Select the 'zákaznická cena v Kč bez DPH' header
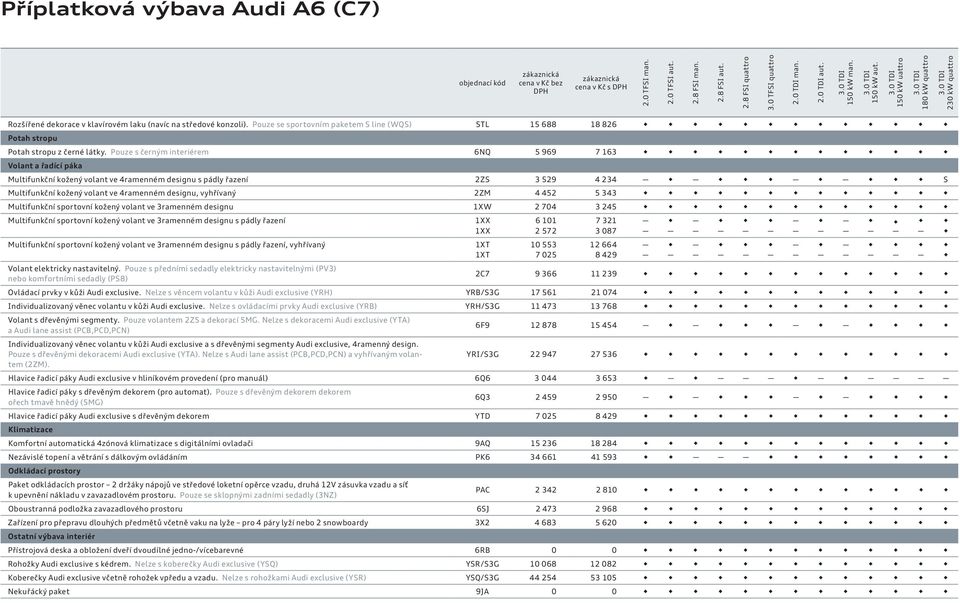The height and width of the screenshot is (603, 960). click(x=541, y=83)
